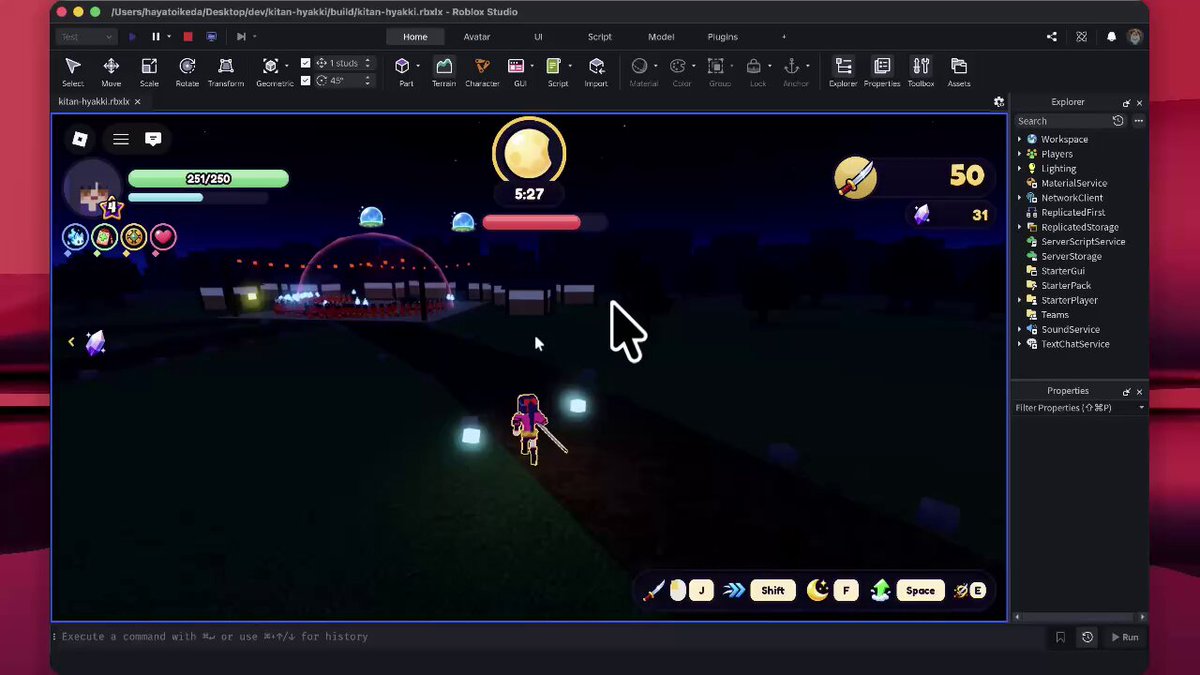This screenshot has height=675, width=1200.
Task: Switch to the Home tab
Action: coord(415,37)
